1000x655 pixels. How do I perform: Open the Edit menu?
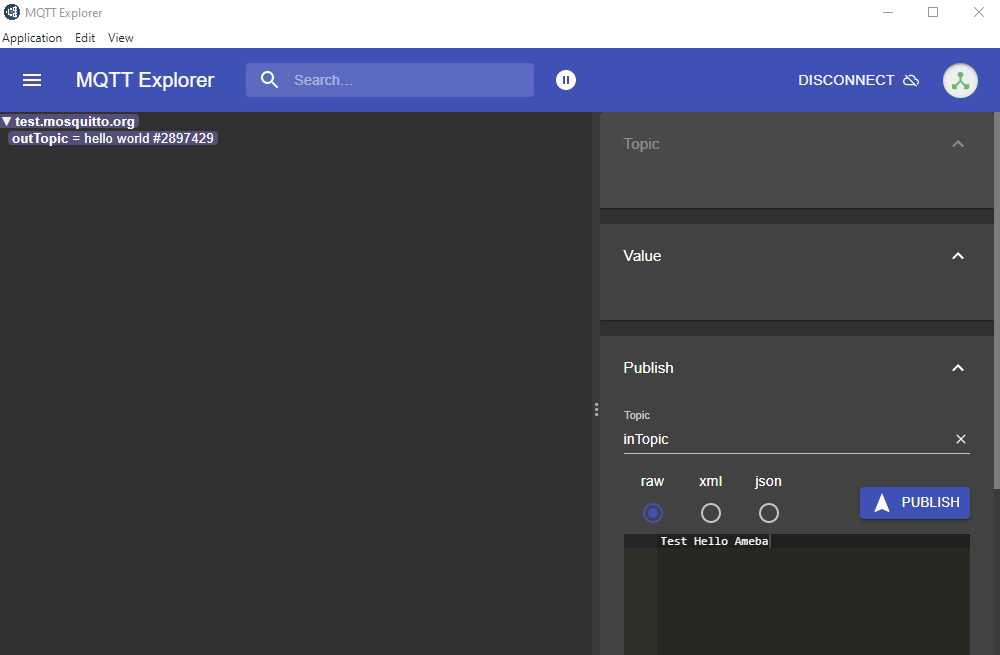click(x=85, y=38)
